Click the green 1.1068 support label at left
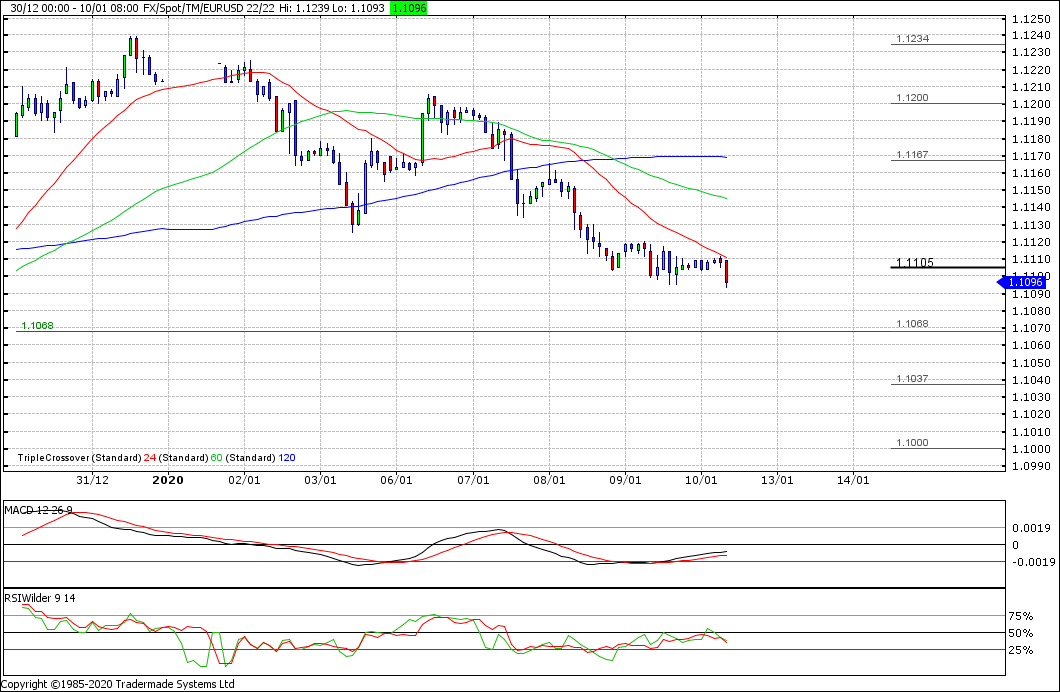 37,326
